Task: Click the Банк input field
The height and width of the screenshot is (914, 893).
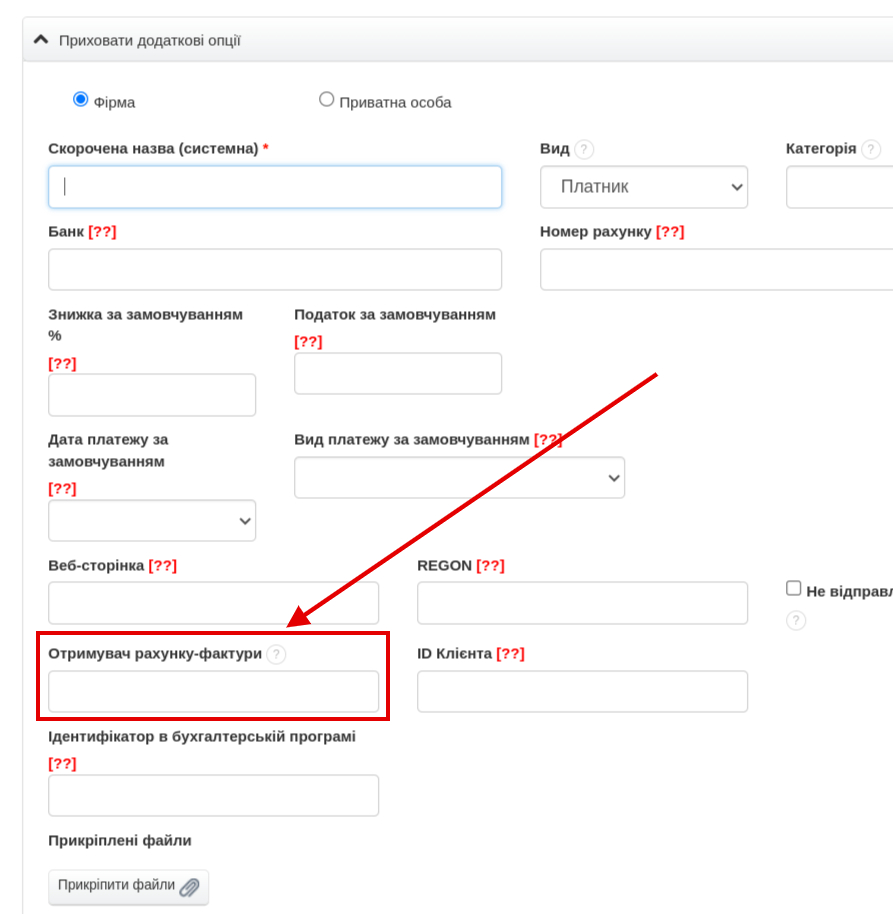Action: click(x=275, y=270)
